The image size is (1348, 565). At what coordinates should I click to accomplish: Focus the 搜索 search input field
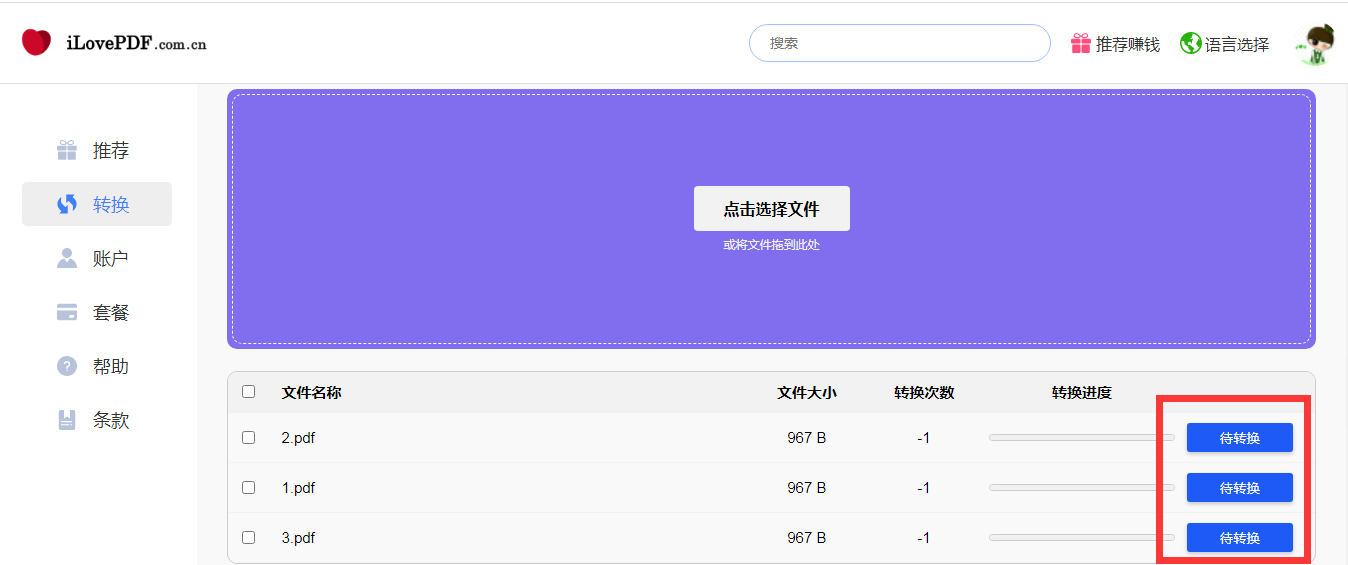899,44
